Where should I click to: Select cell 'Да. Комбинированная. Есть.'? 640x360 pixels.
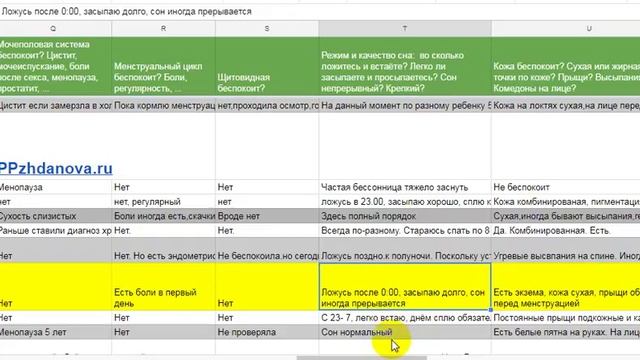(x=566, y=231)
